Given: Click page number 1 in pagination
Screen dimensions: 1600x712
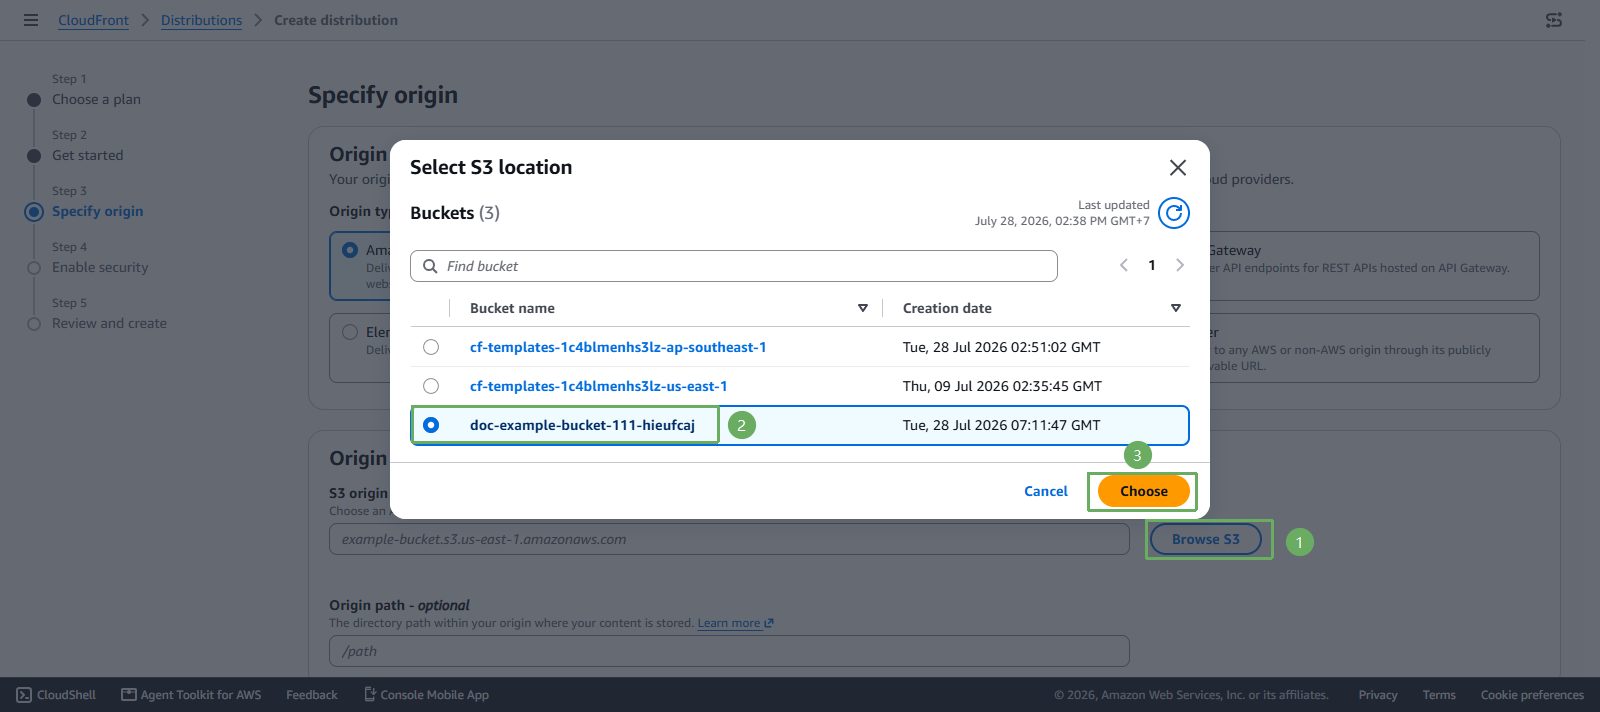Looking at the screenshot, I should (1152, 265).
